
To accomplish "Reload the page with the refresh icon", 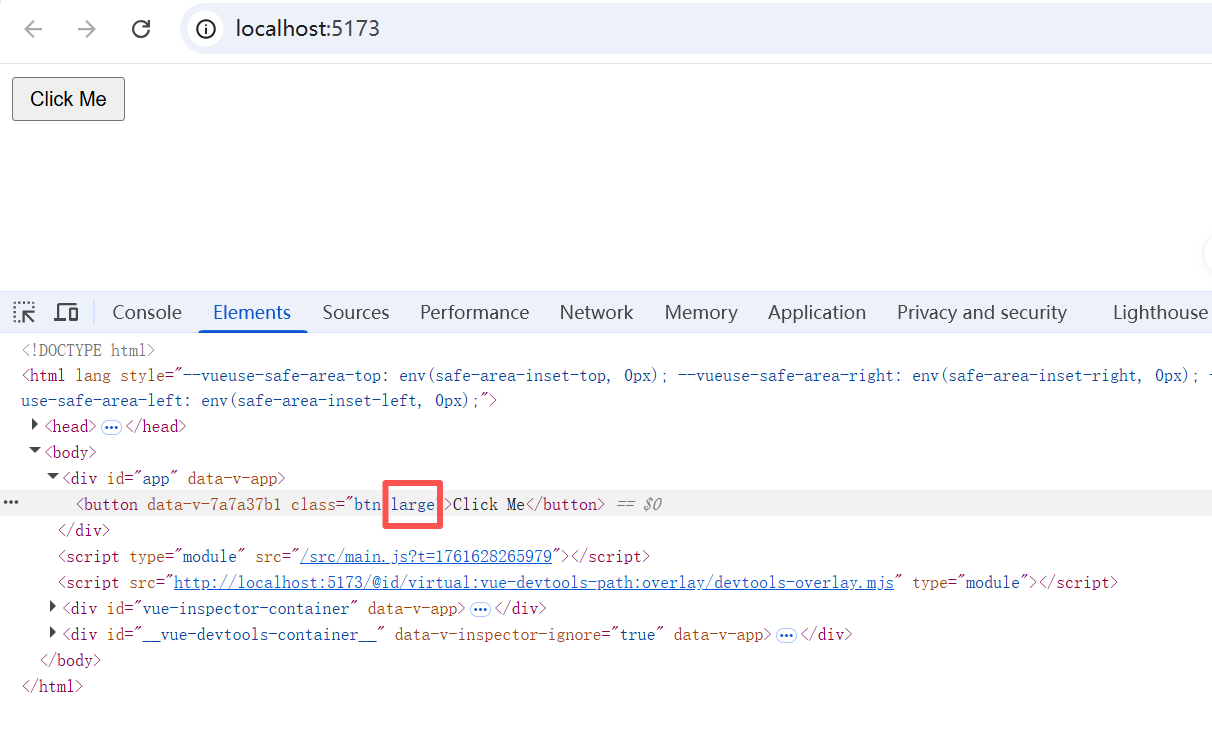I will tap(141, 29).
